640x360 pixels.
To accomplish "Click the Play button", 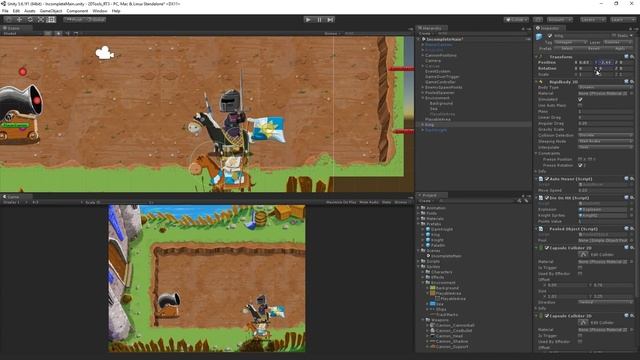I will (308, 20).
